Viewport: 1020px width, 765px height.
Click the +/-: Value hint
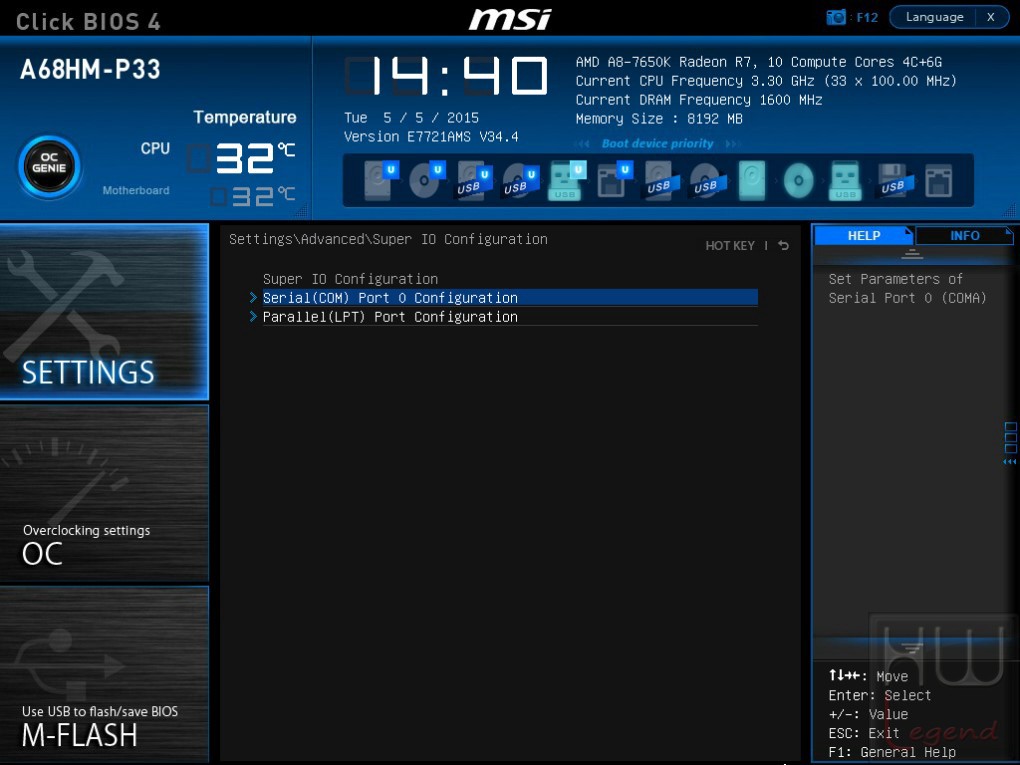[x=868, y=714]
